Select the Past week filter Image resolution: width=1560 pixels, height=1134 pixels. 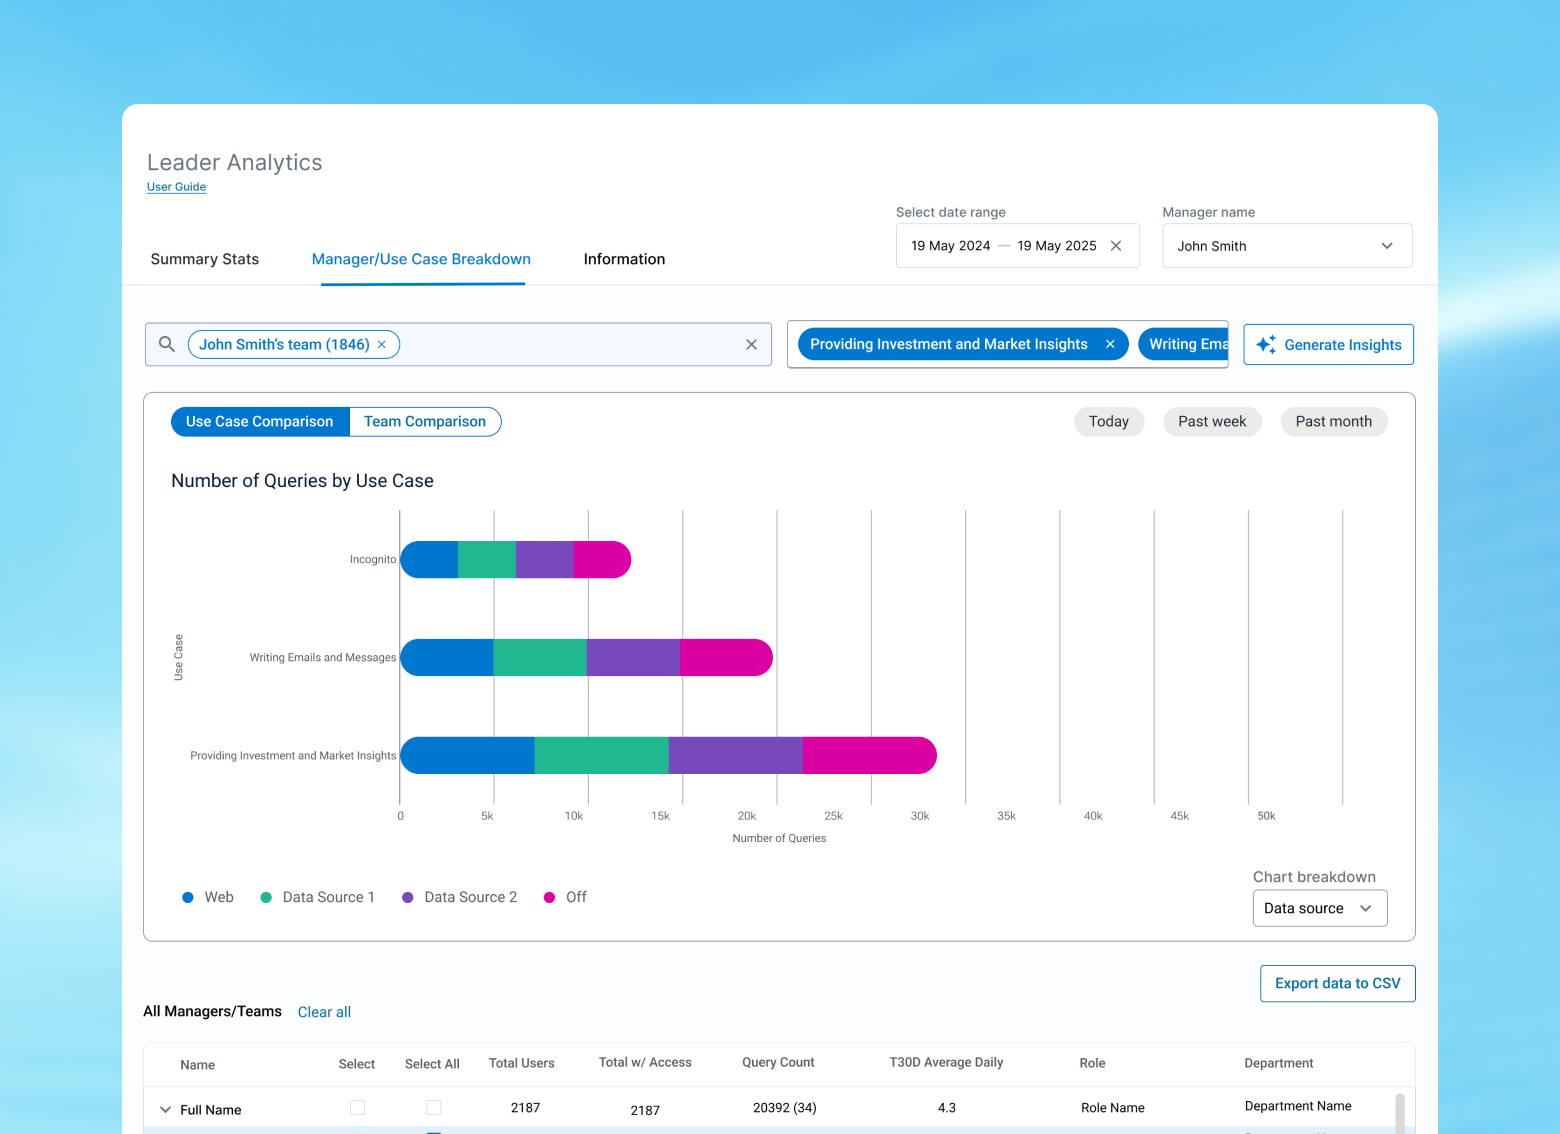pyautogui.click(x=1212, y=422)
